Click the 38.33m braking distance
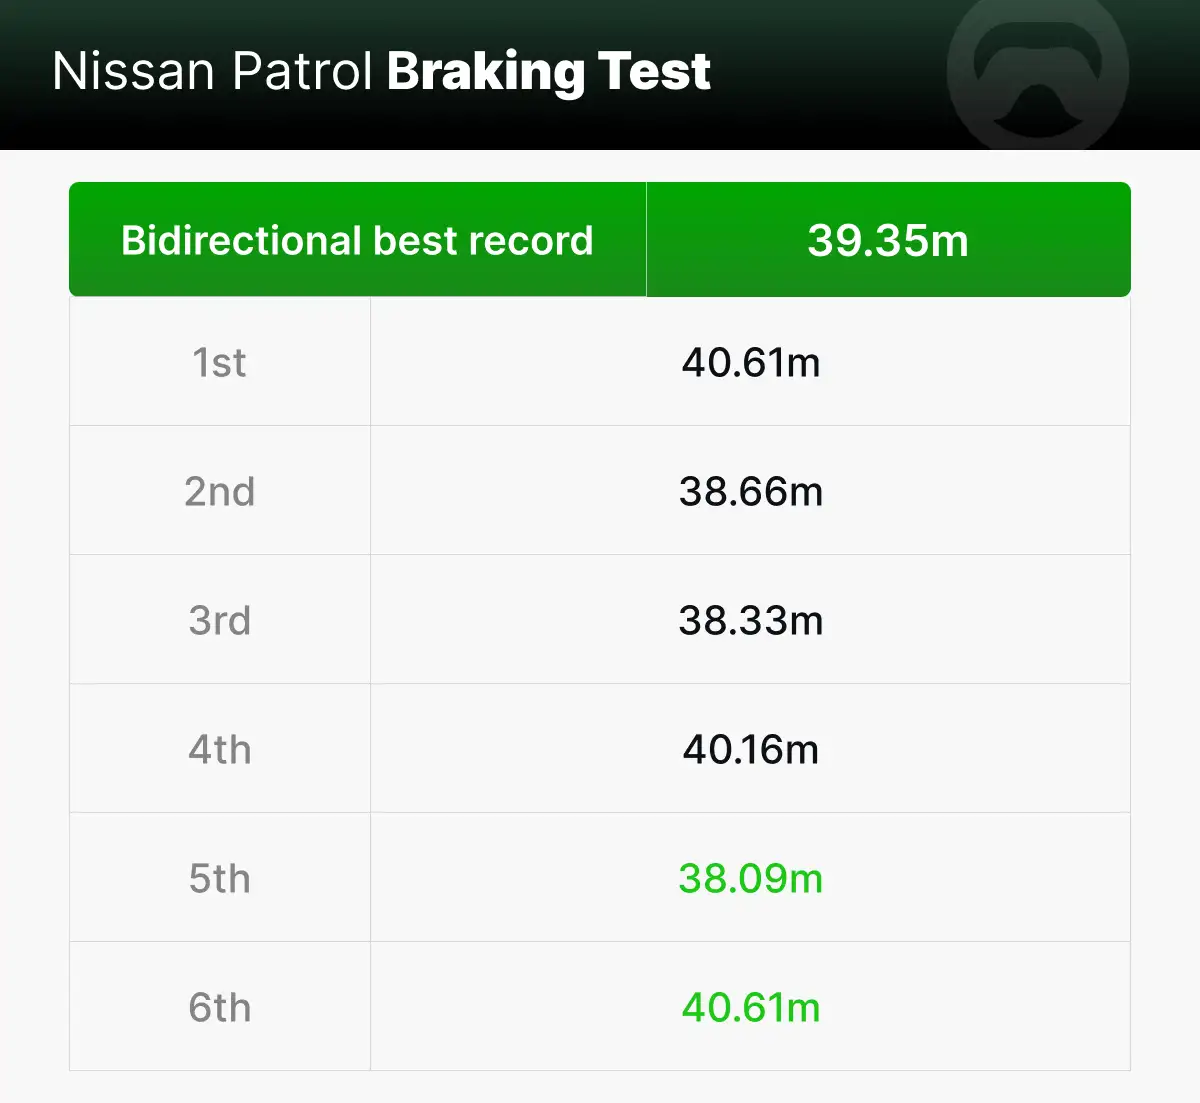1200x1103 pixels. point(750,621)
